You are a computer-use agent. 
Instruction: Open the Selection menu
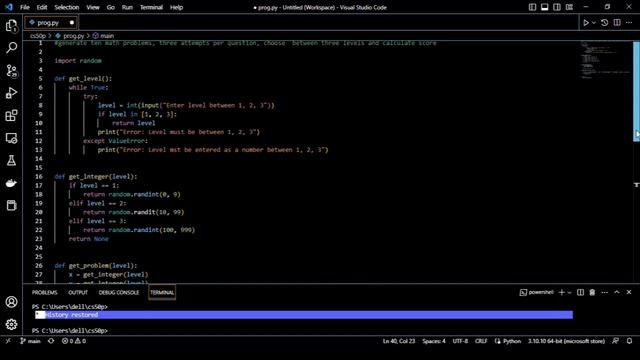pos(67,7)
